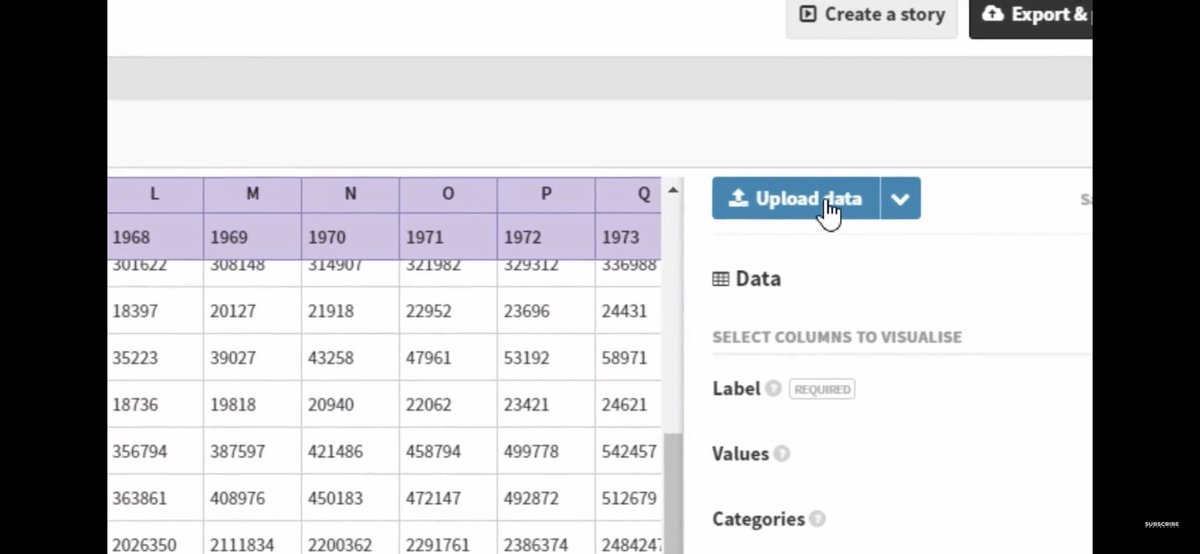The width and height of the screenshot is (1200, 554).
Task: Click the cell containing 22952
Action: pos(449,311)
